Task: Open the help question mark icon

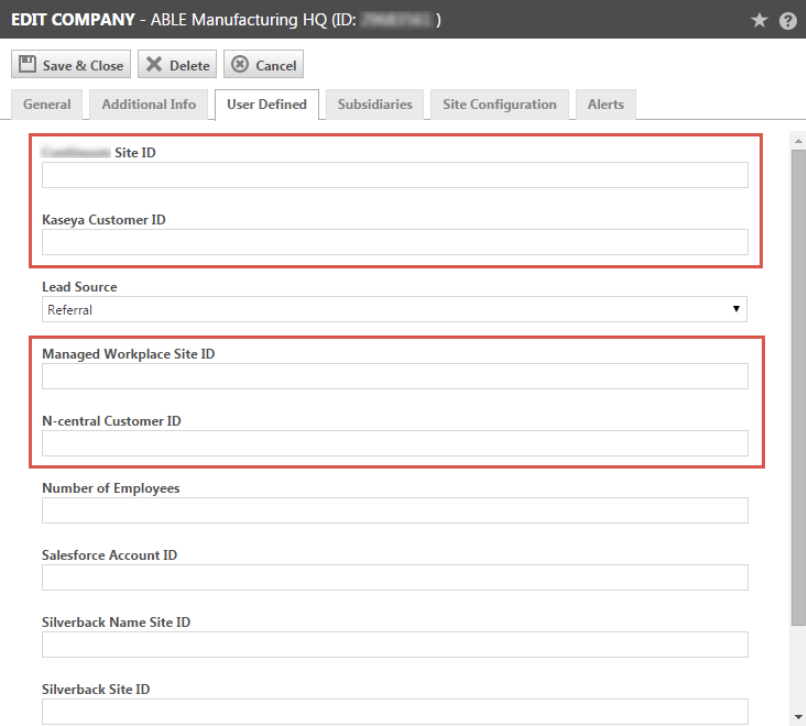Action: point(787,20)
